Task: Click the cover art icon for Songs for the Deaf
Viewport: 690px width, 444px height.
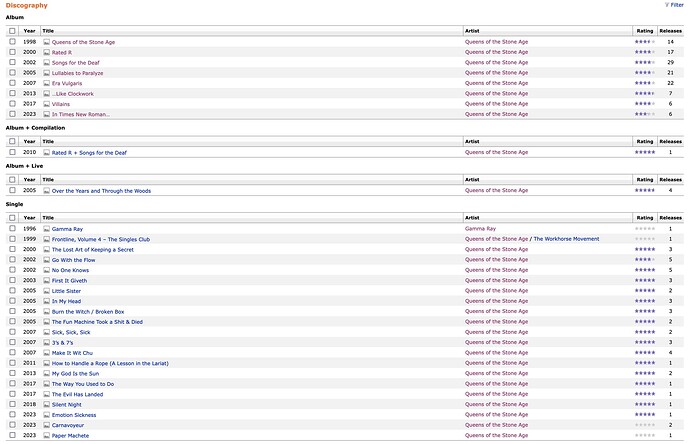Action: [x=47, y=62]
